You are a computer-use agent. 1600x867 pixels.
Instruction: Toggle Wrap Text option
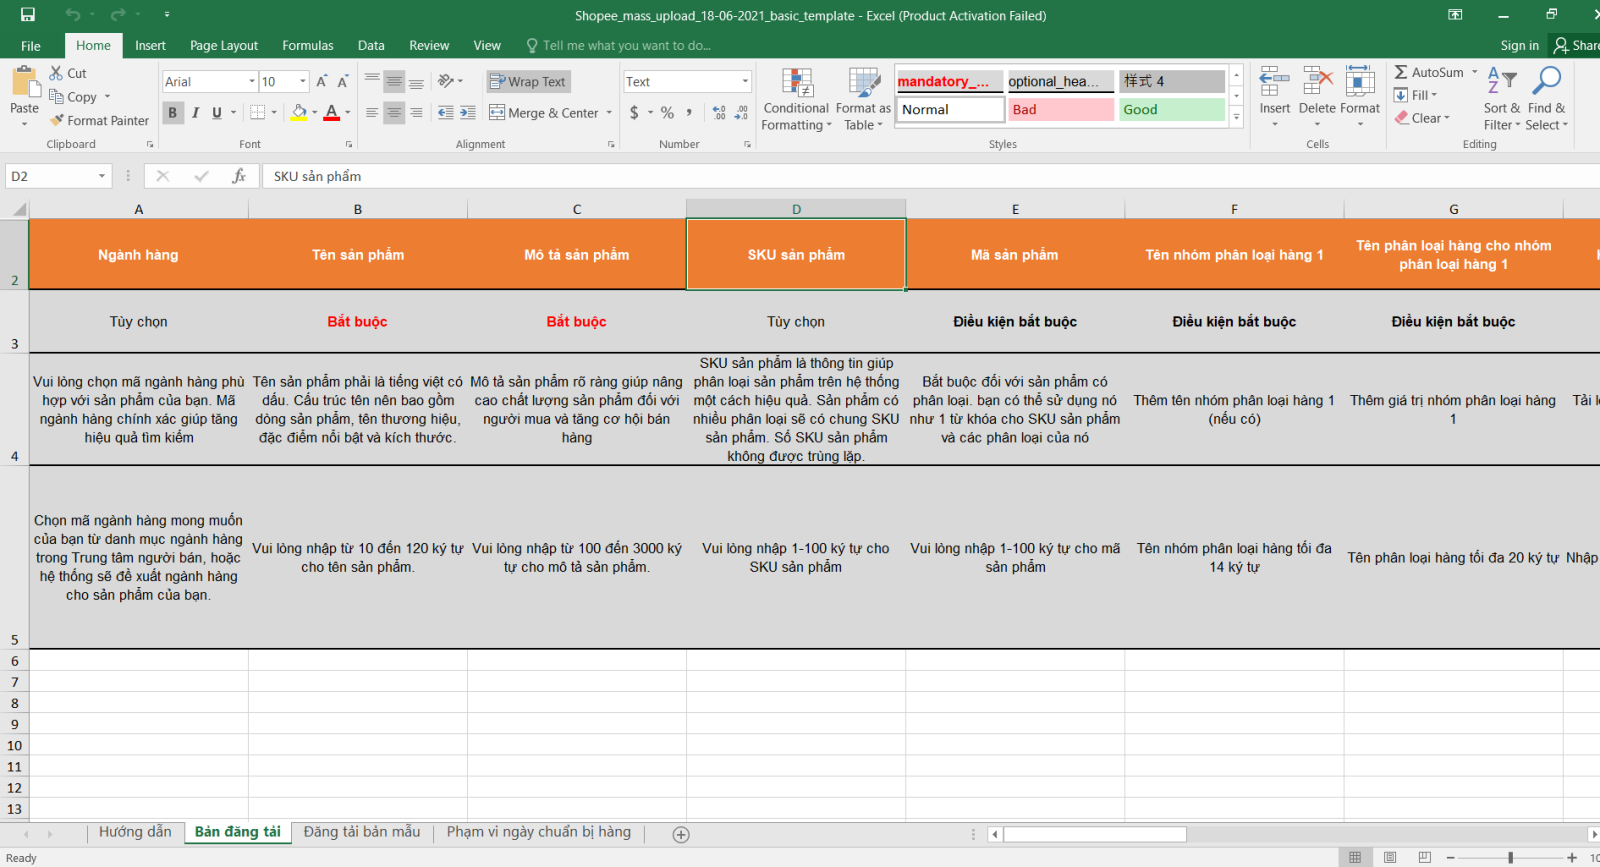(527, 82)
